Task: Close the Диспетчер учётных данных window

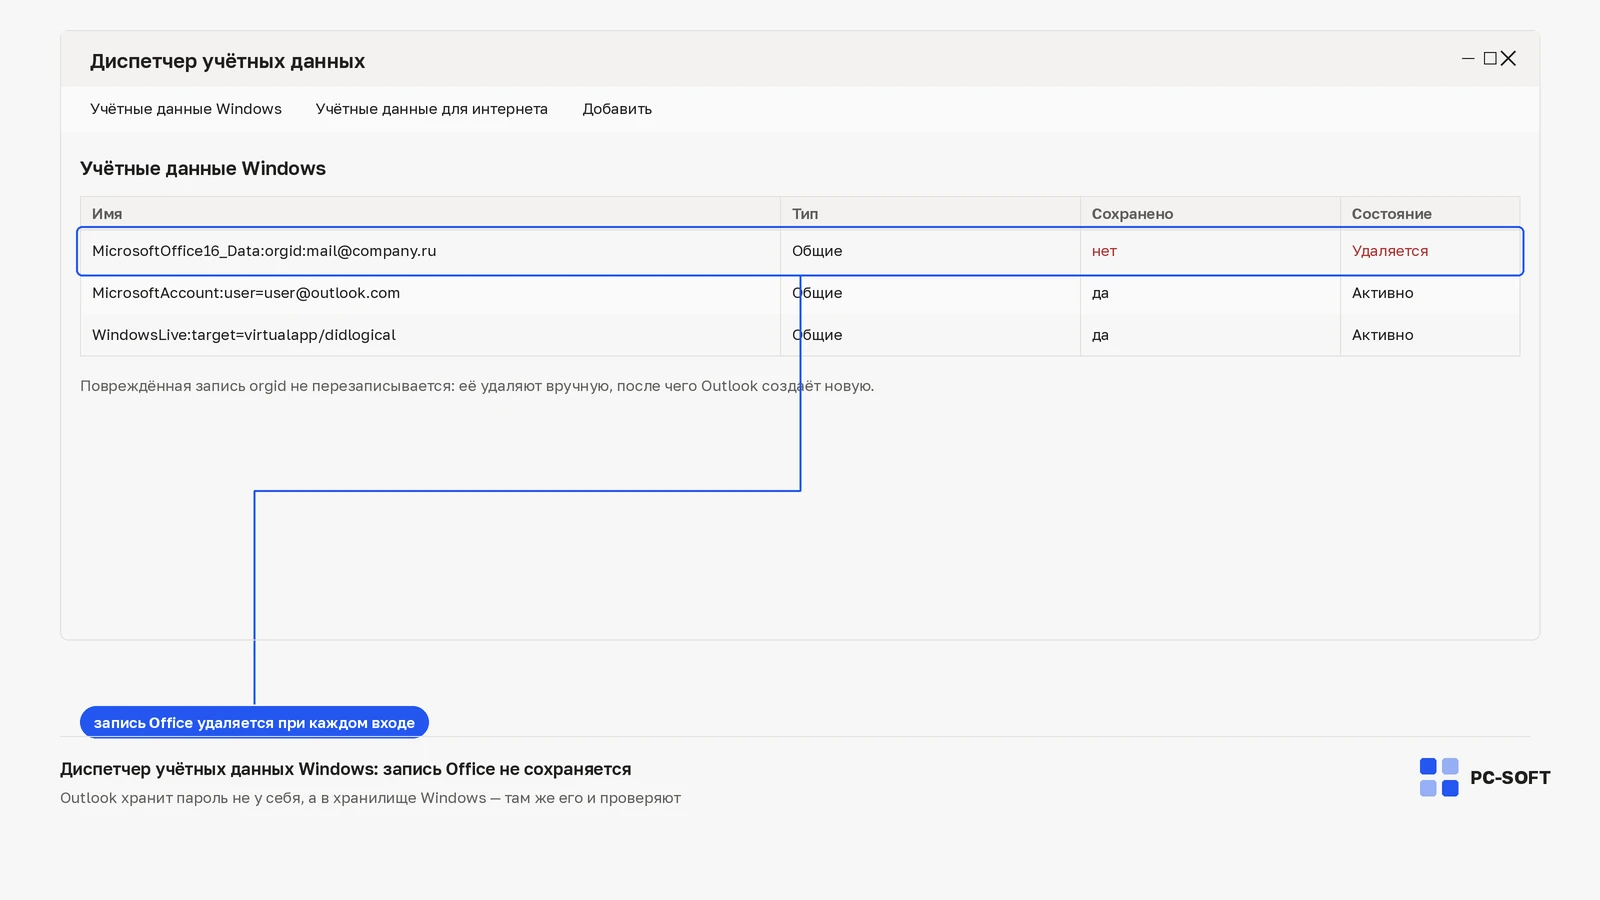Action: [1509, 59]
